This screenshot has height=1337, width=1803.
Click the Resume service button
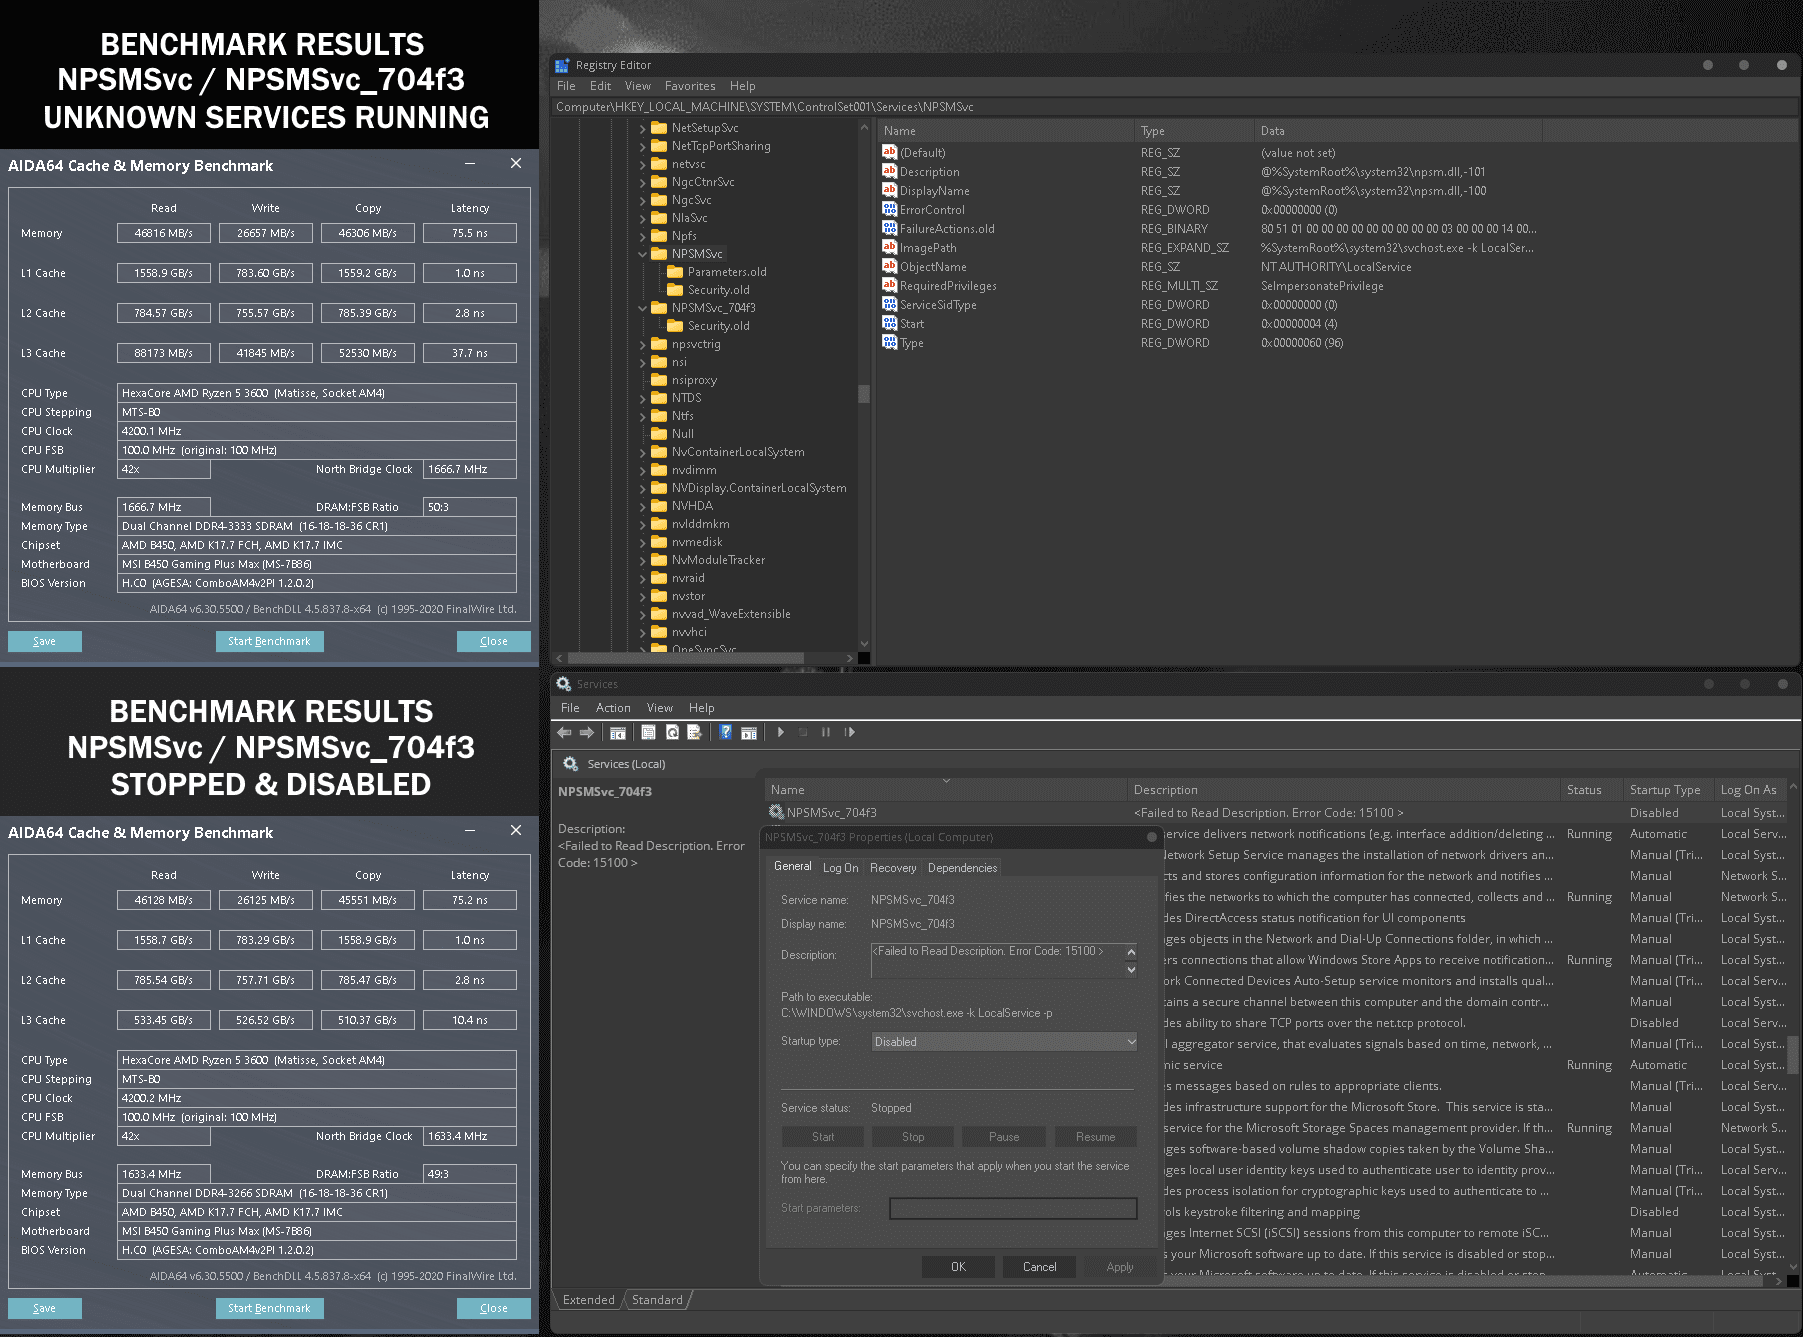pos(1095,1137)
